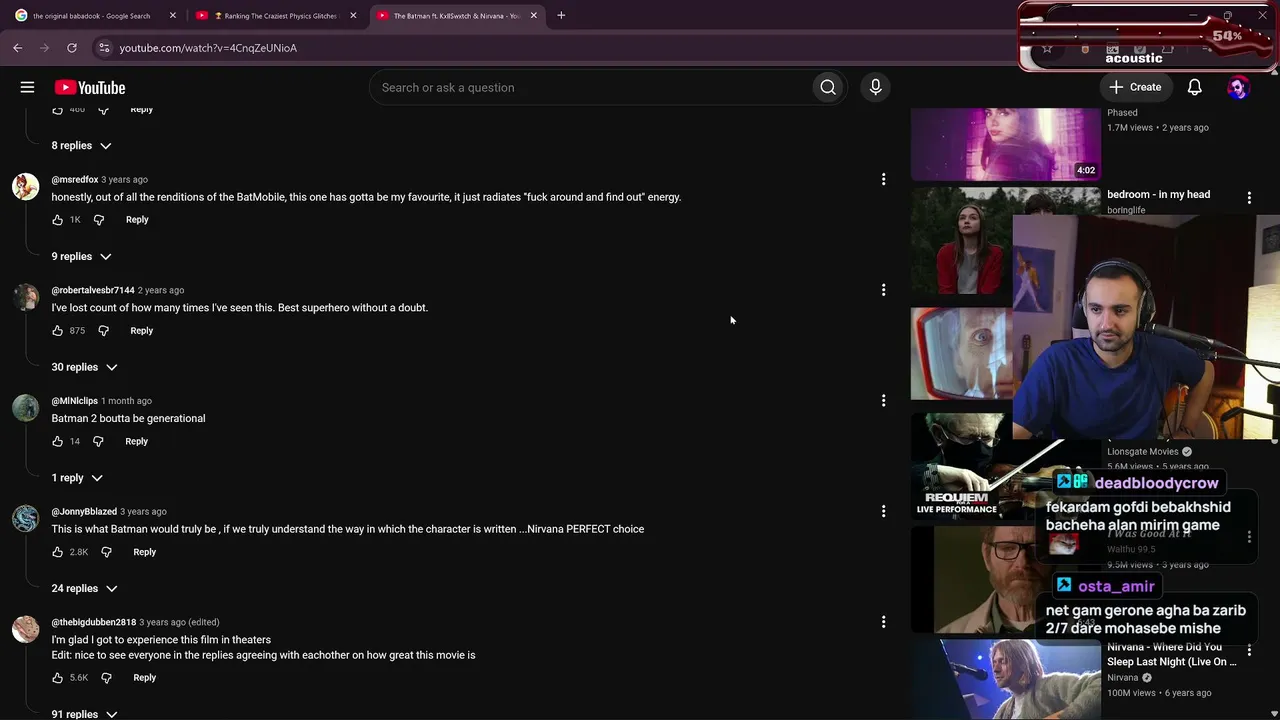Open the Requiem Live Performance thumbnail
The image size is (1280, 720).
(x=960, y=465)
